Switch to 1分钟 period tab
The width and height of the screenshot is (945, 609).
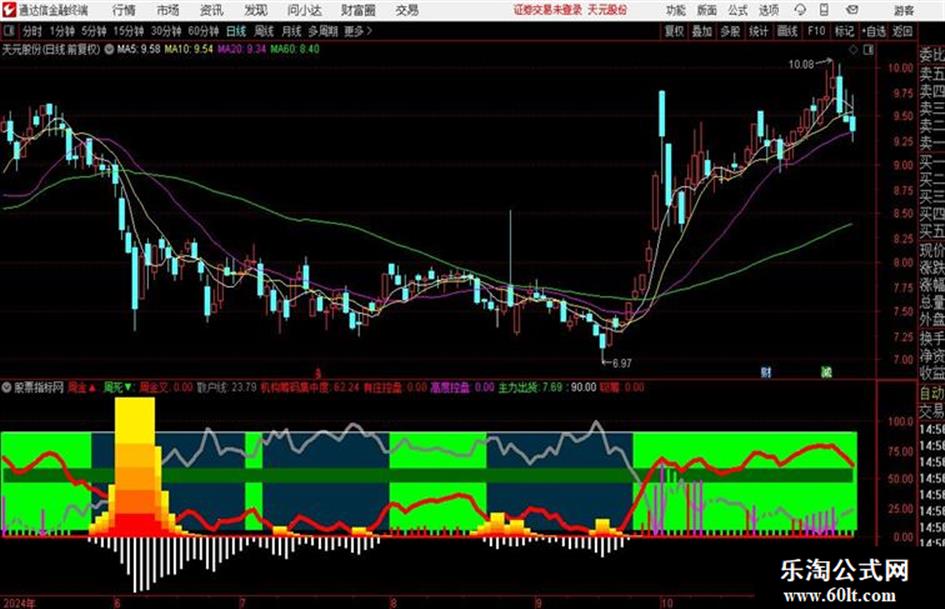[61, 31]
